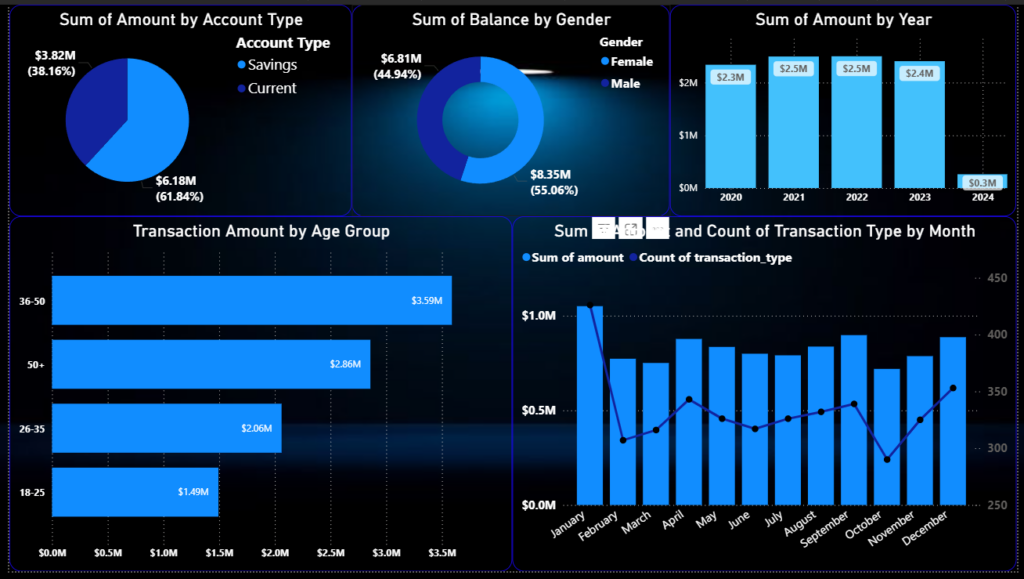The height and width of the screenshot is (579, 1024).
Task: Click the $6.18M (61.84%) data label
Action: tap(179, 189)
